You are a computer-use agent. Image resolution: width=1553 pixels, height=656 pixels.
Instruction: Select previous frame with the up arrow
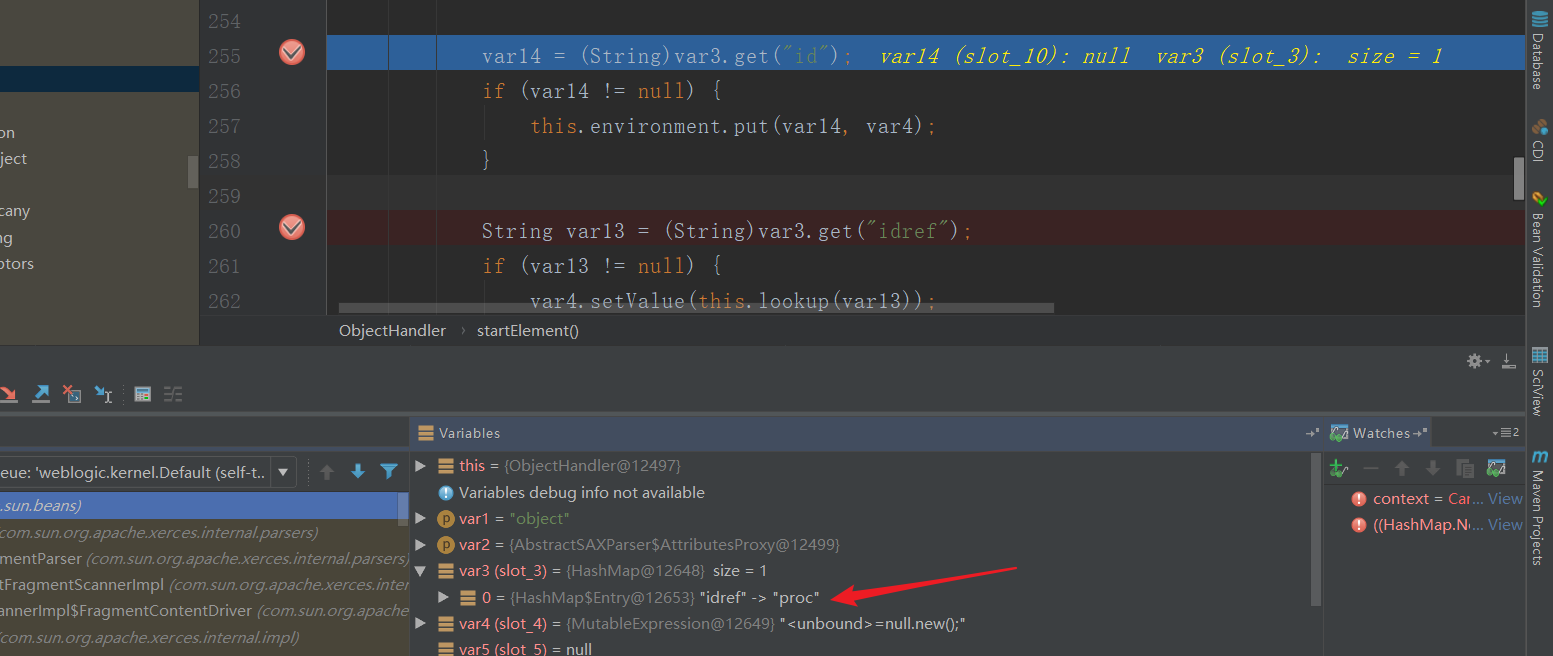tap(327, 471)
